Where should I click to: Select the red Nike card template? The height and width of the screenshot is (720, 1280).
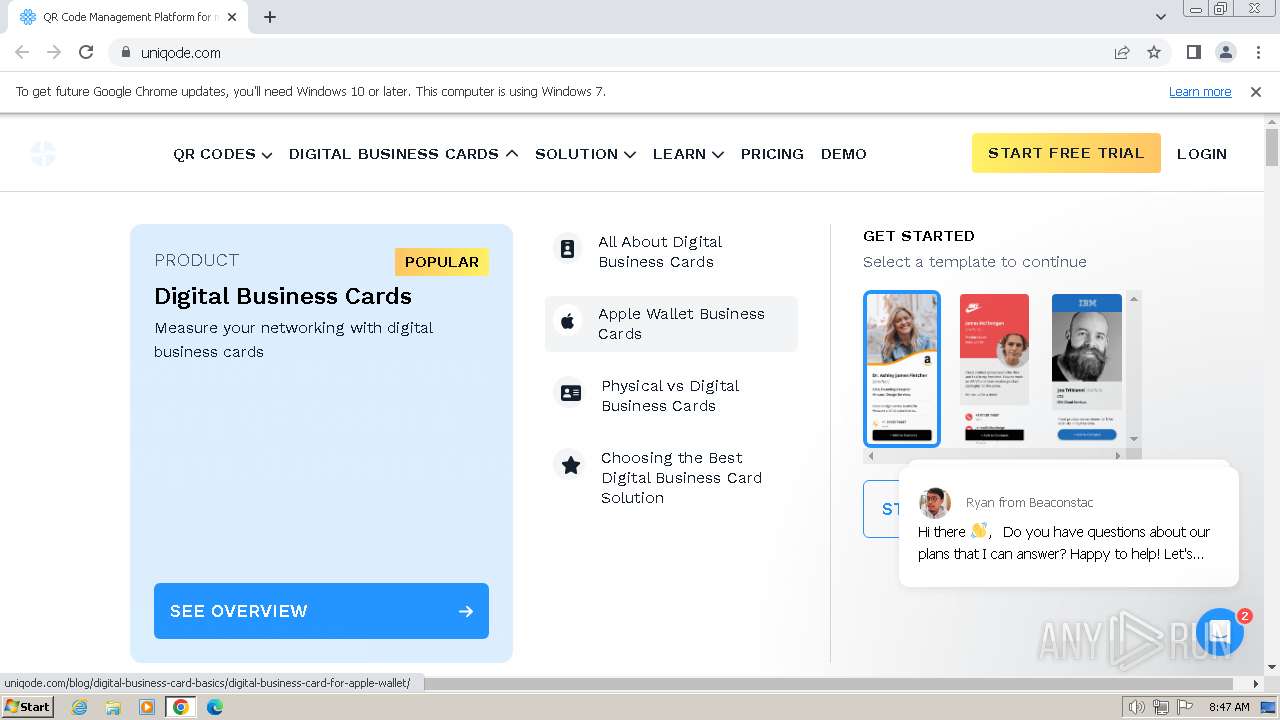994,368
